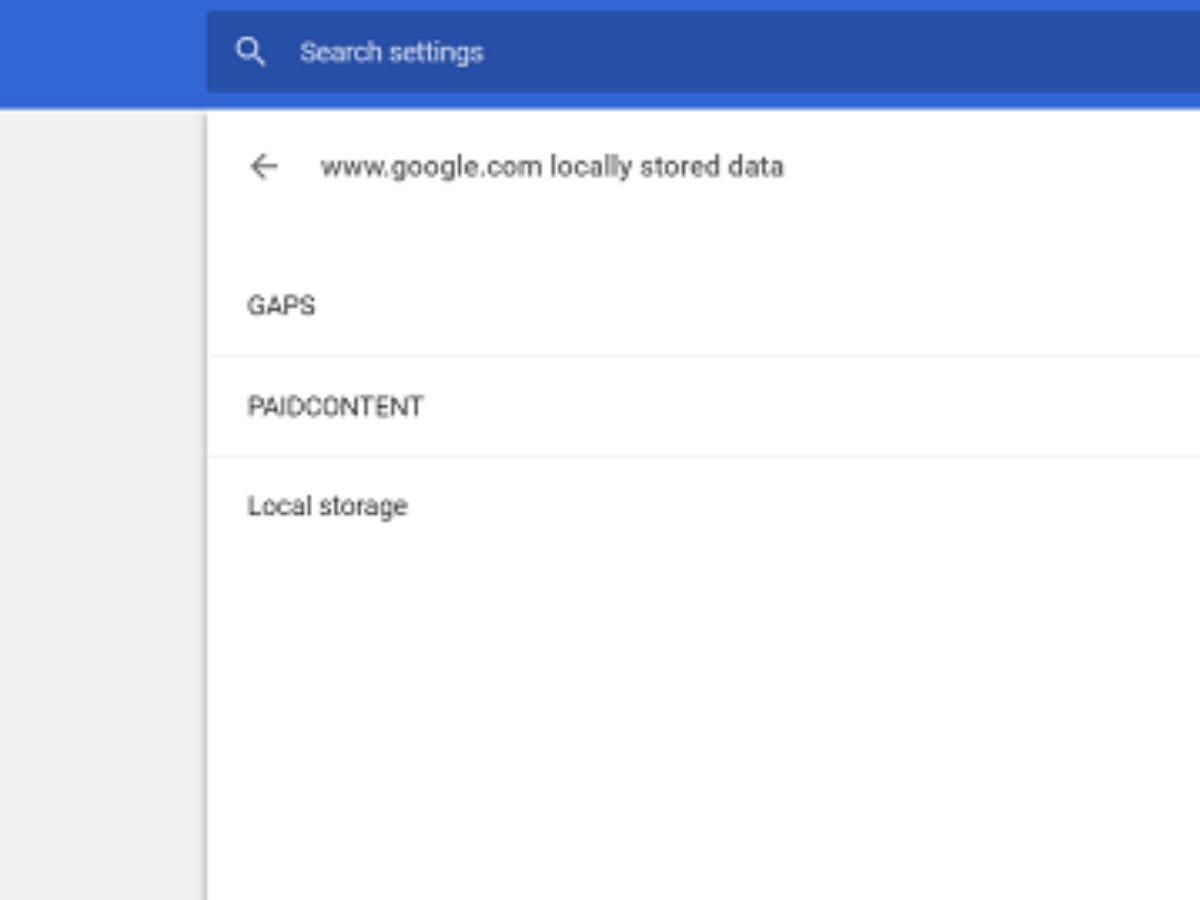This screenshot has height=900, width=1200.
Task: Focus the Search settings field
Action: pos(700,52)
